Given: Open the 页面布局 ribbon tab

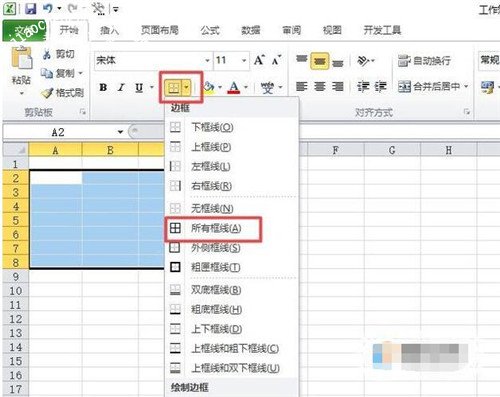Looking at the screenshot, I should tap(160, 30).
